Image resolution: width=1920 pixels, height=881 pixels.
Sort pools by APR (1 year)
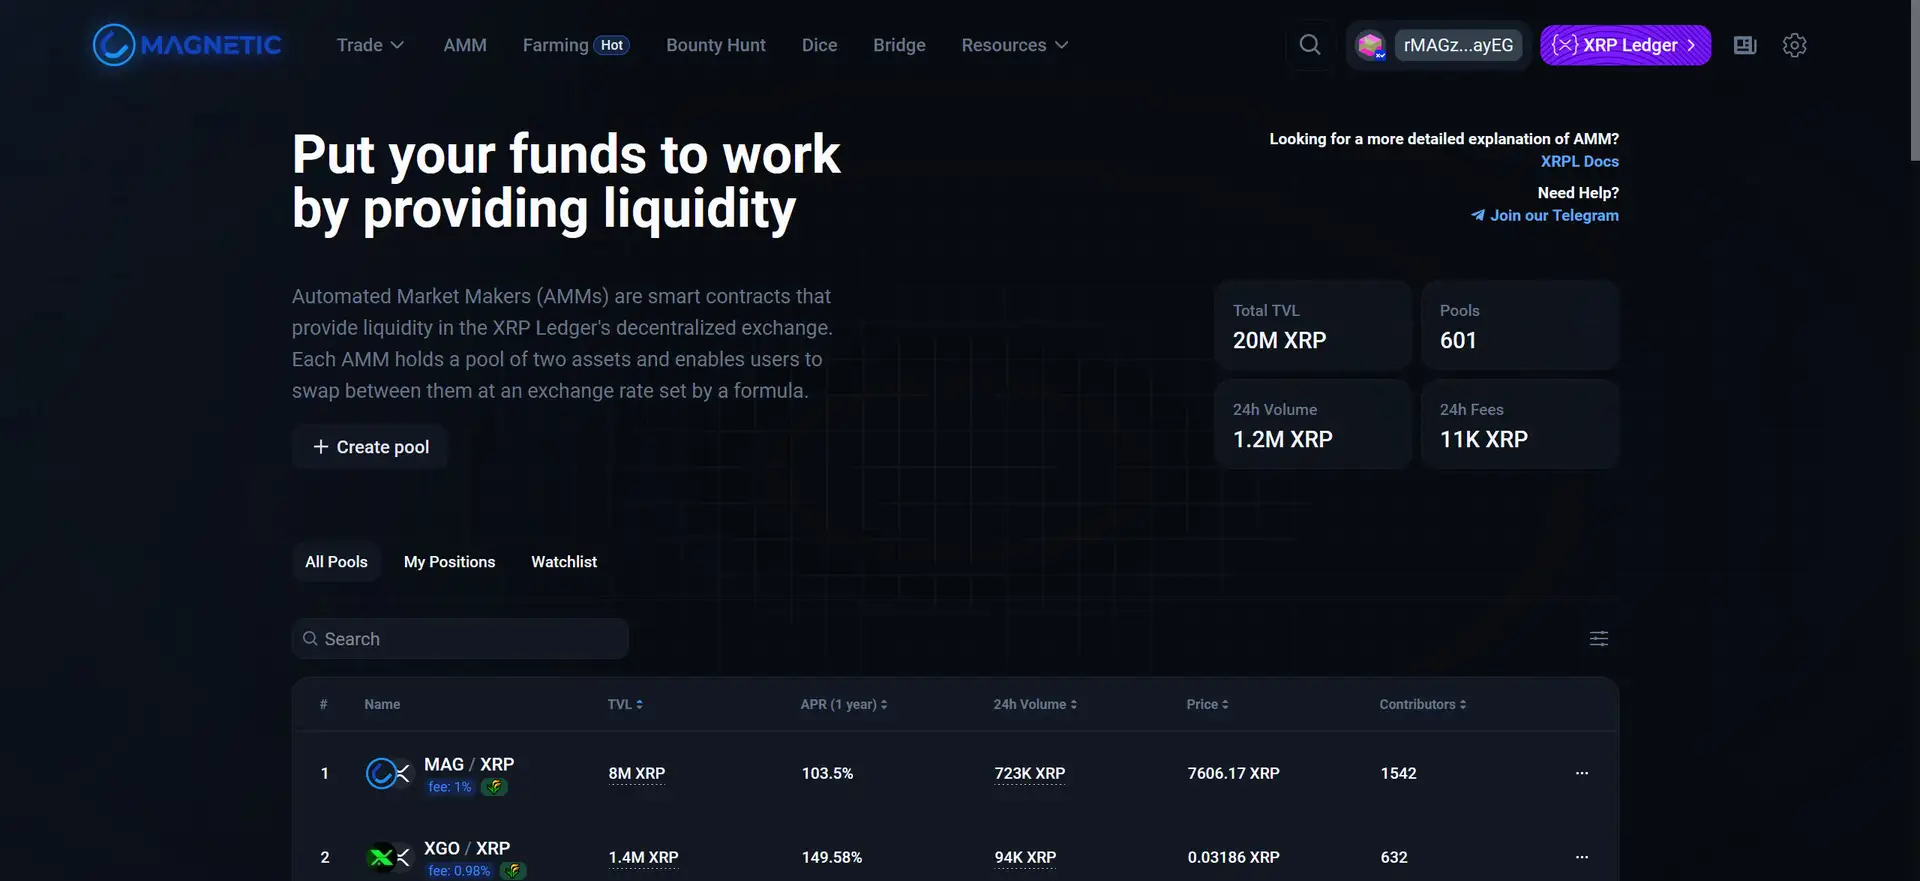click(x=843, y=704)
